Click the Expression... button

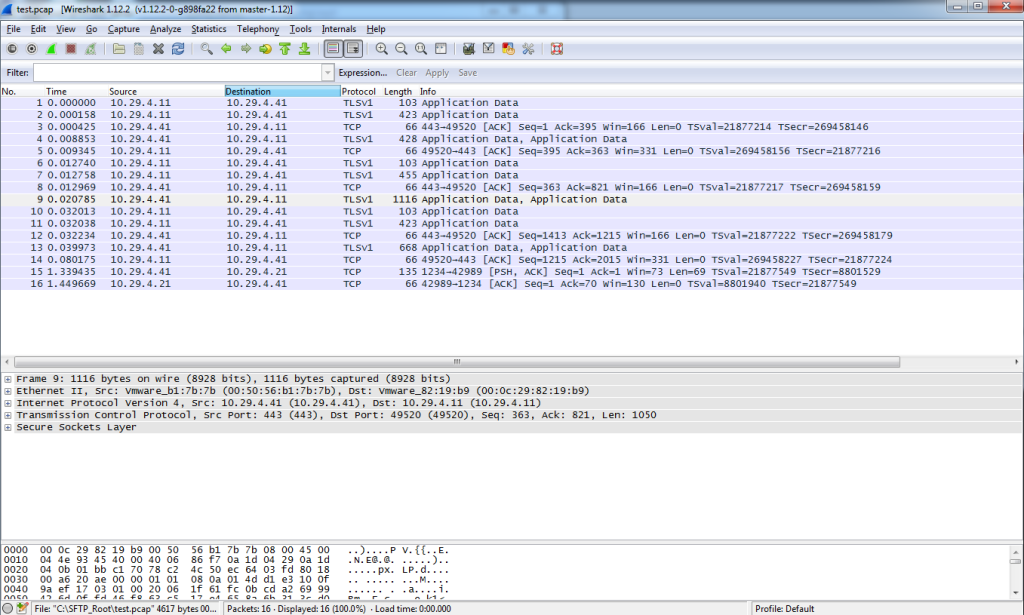pyautogui.click(x=362, y=72)
